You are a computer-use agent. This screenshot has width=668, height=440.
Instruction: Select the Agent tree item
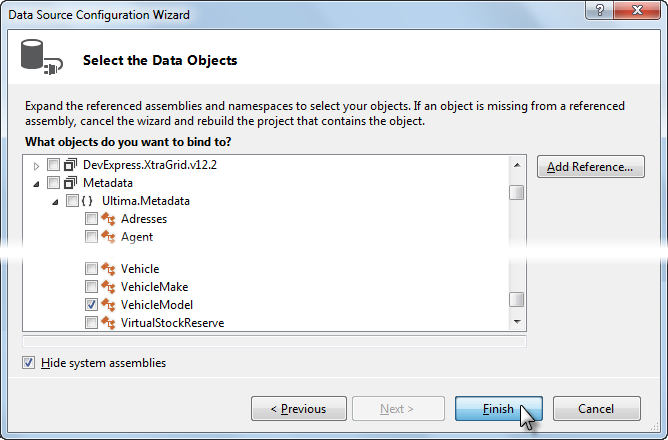(x=137, y=237)
